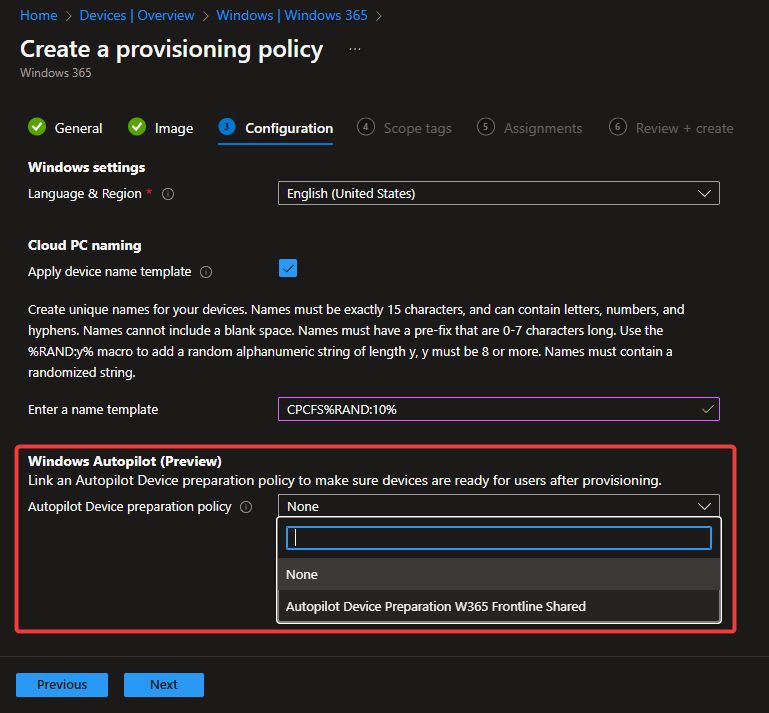Viewport: 769px width, 713px height.
Task: Click the validation checkmark in name template field
Action: click(x=707, y=409)
